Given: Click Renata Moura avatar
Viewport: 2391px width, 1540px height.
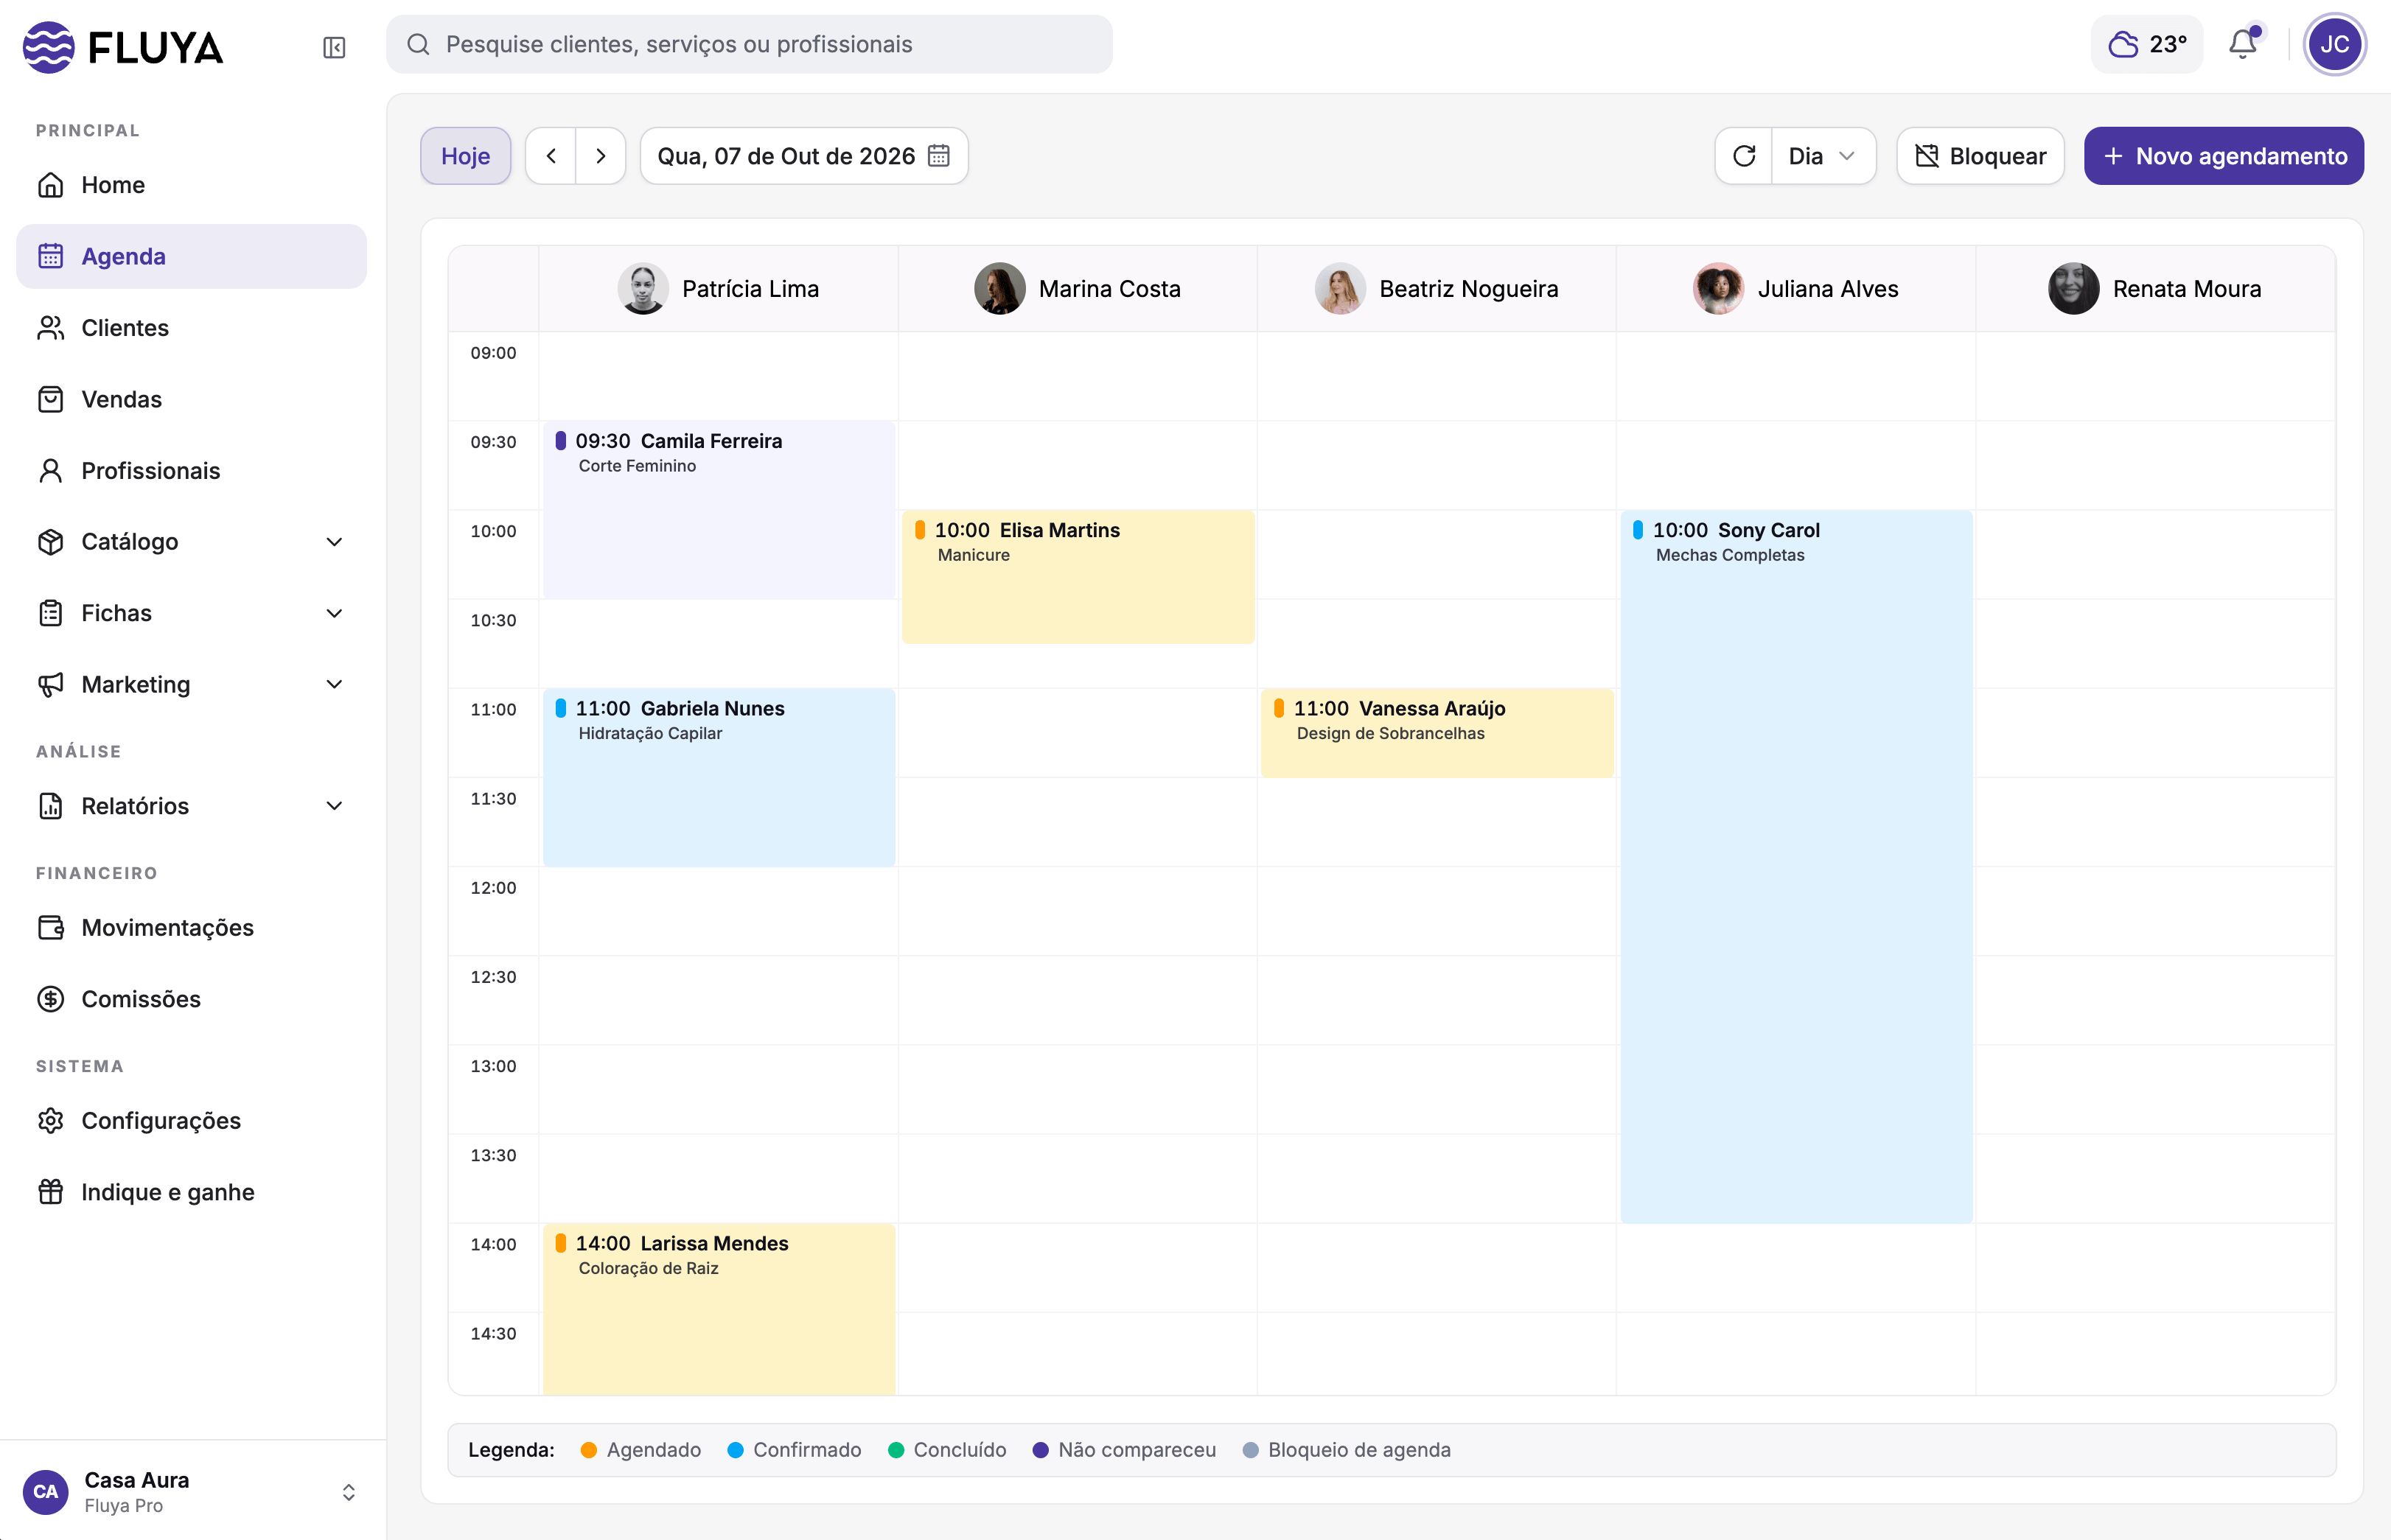Looking at the screenshot, I should 2074,289.
